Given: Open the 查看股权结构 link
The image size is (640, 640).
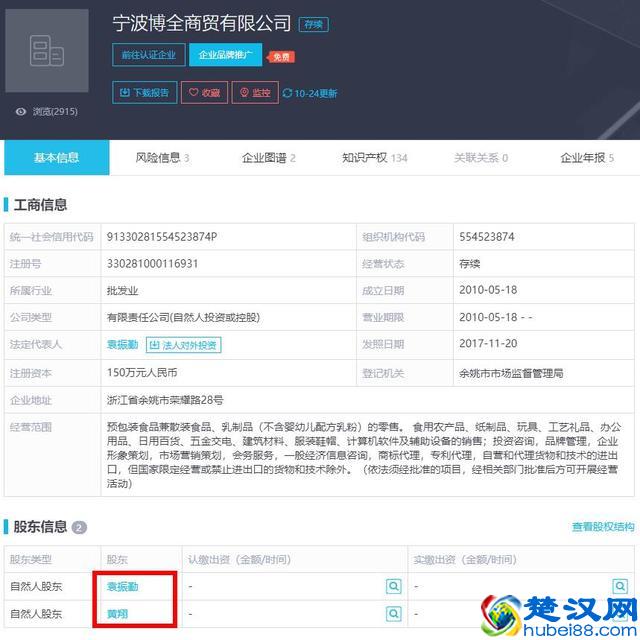Looking at the screenshot, I should (x=603, y=527).
